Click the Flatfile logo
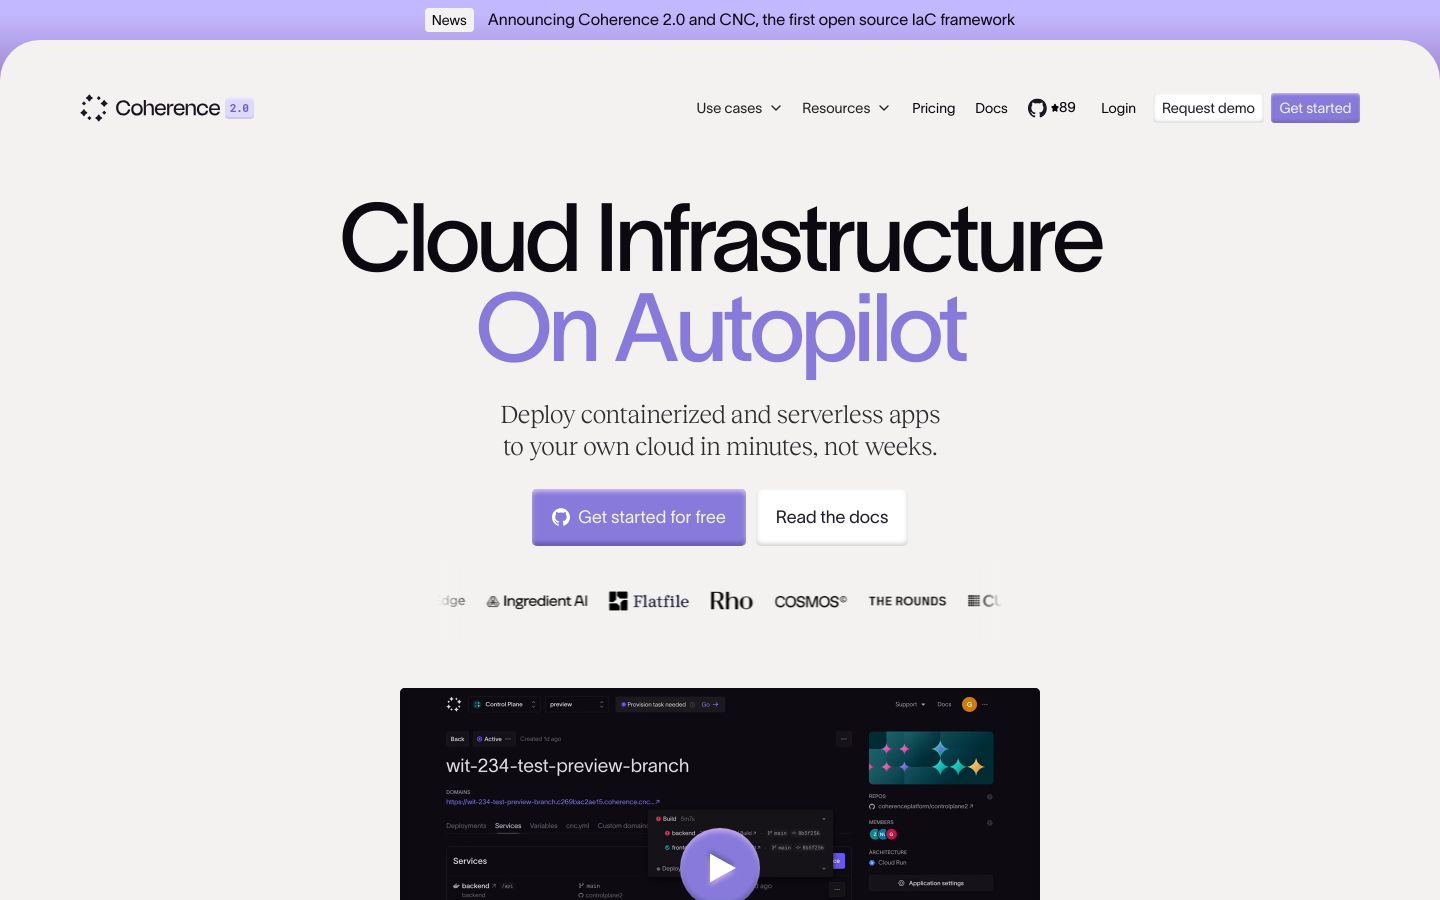The image size is (1440, 900). (x=649, y=601)
